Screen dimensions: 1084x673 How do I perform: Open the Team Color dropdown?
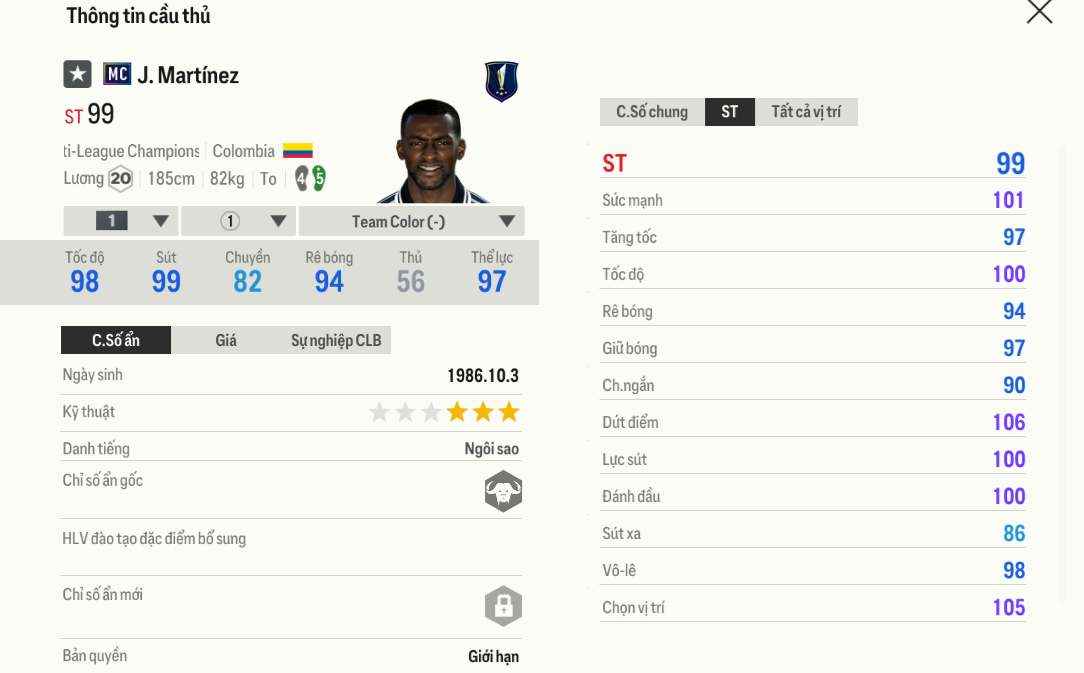click(412, 221)
